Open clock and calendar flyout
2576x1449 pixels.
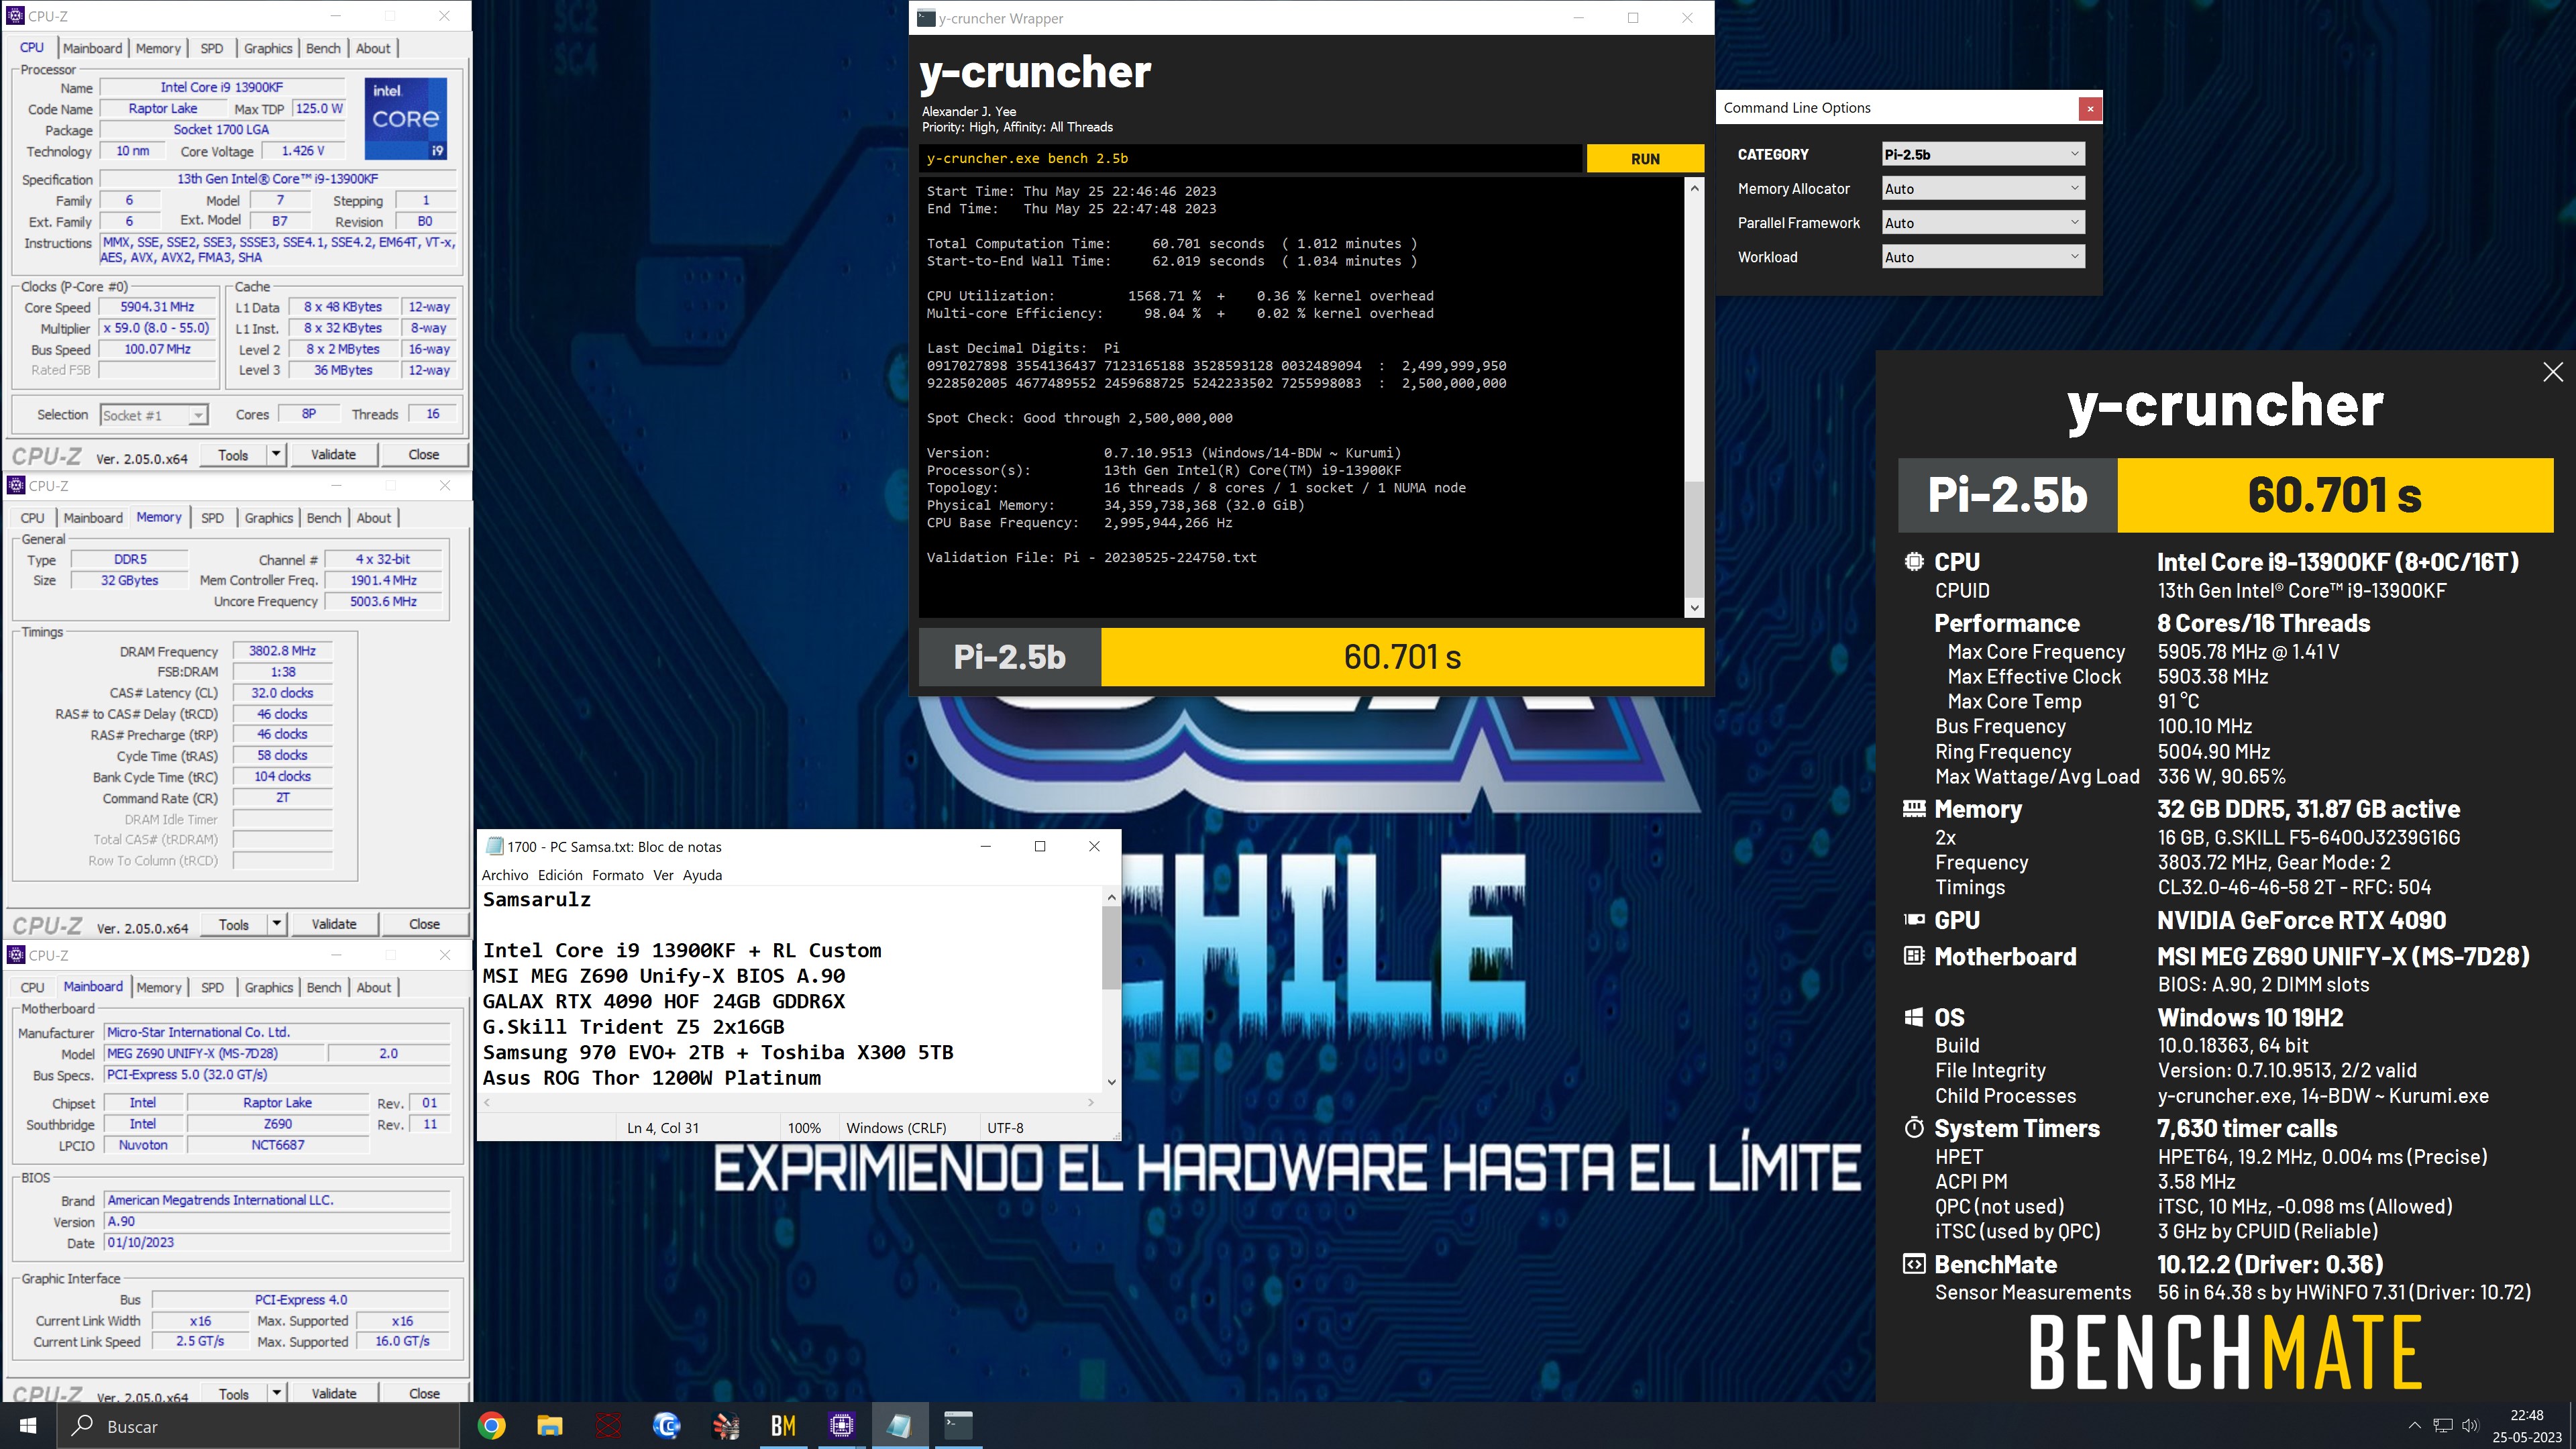[x=2526, y=1425]
